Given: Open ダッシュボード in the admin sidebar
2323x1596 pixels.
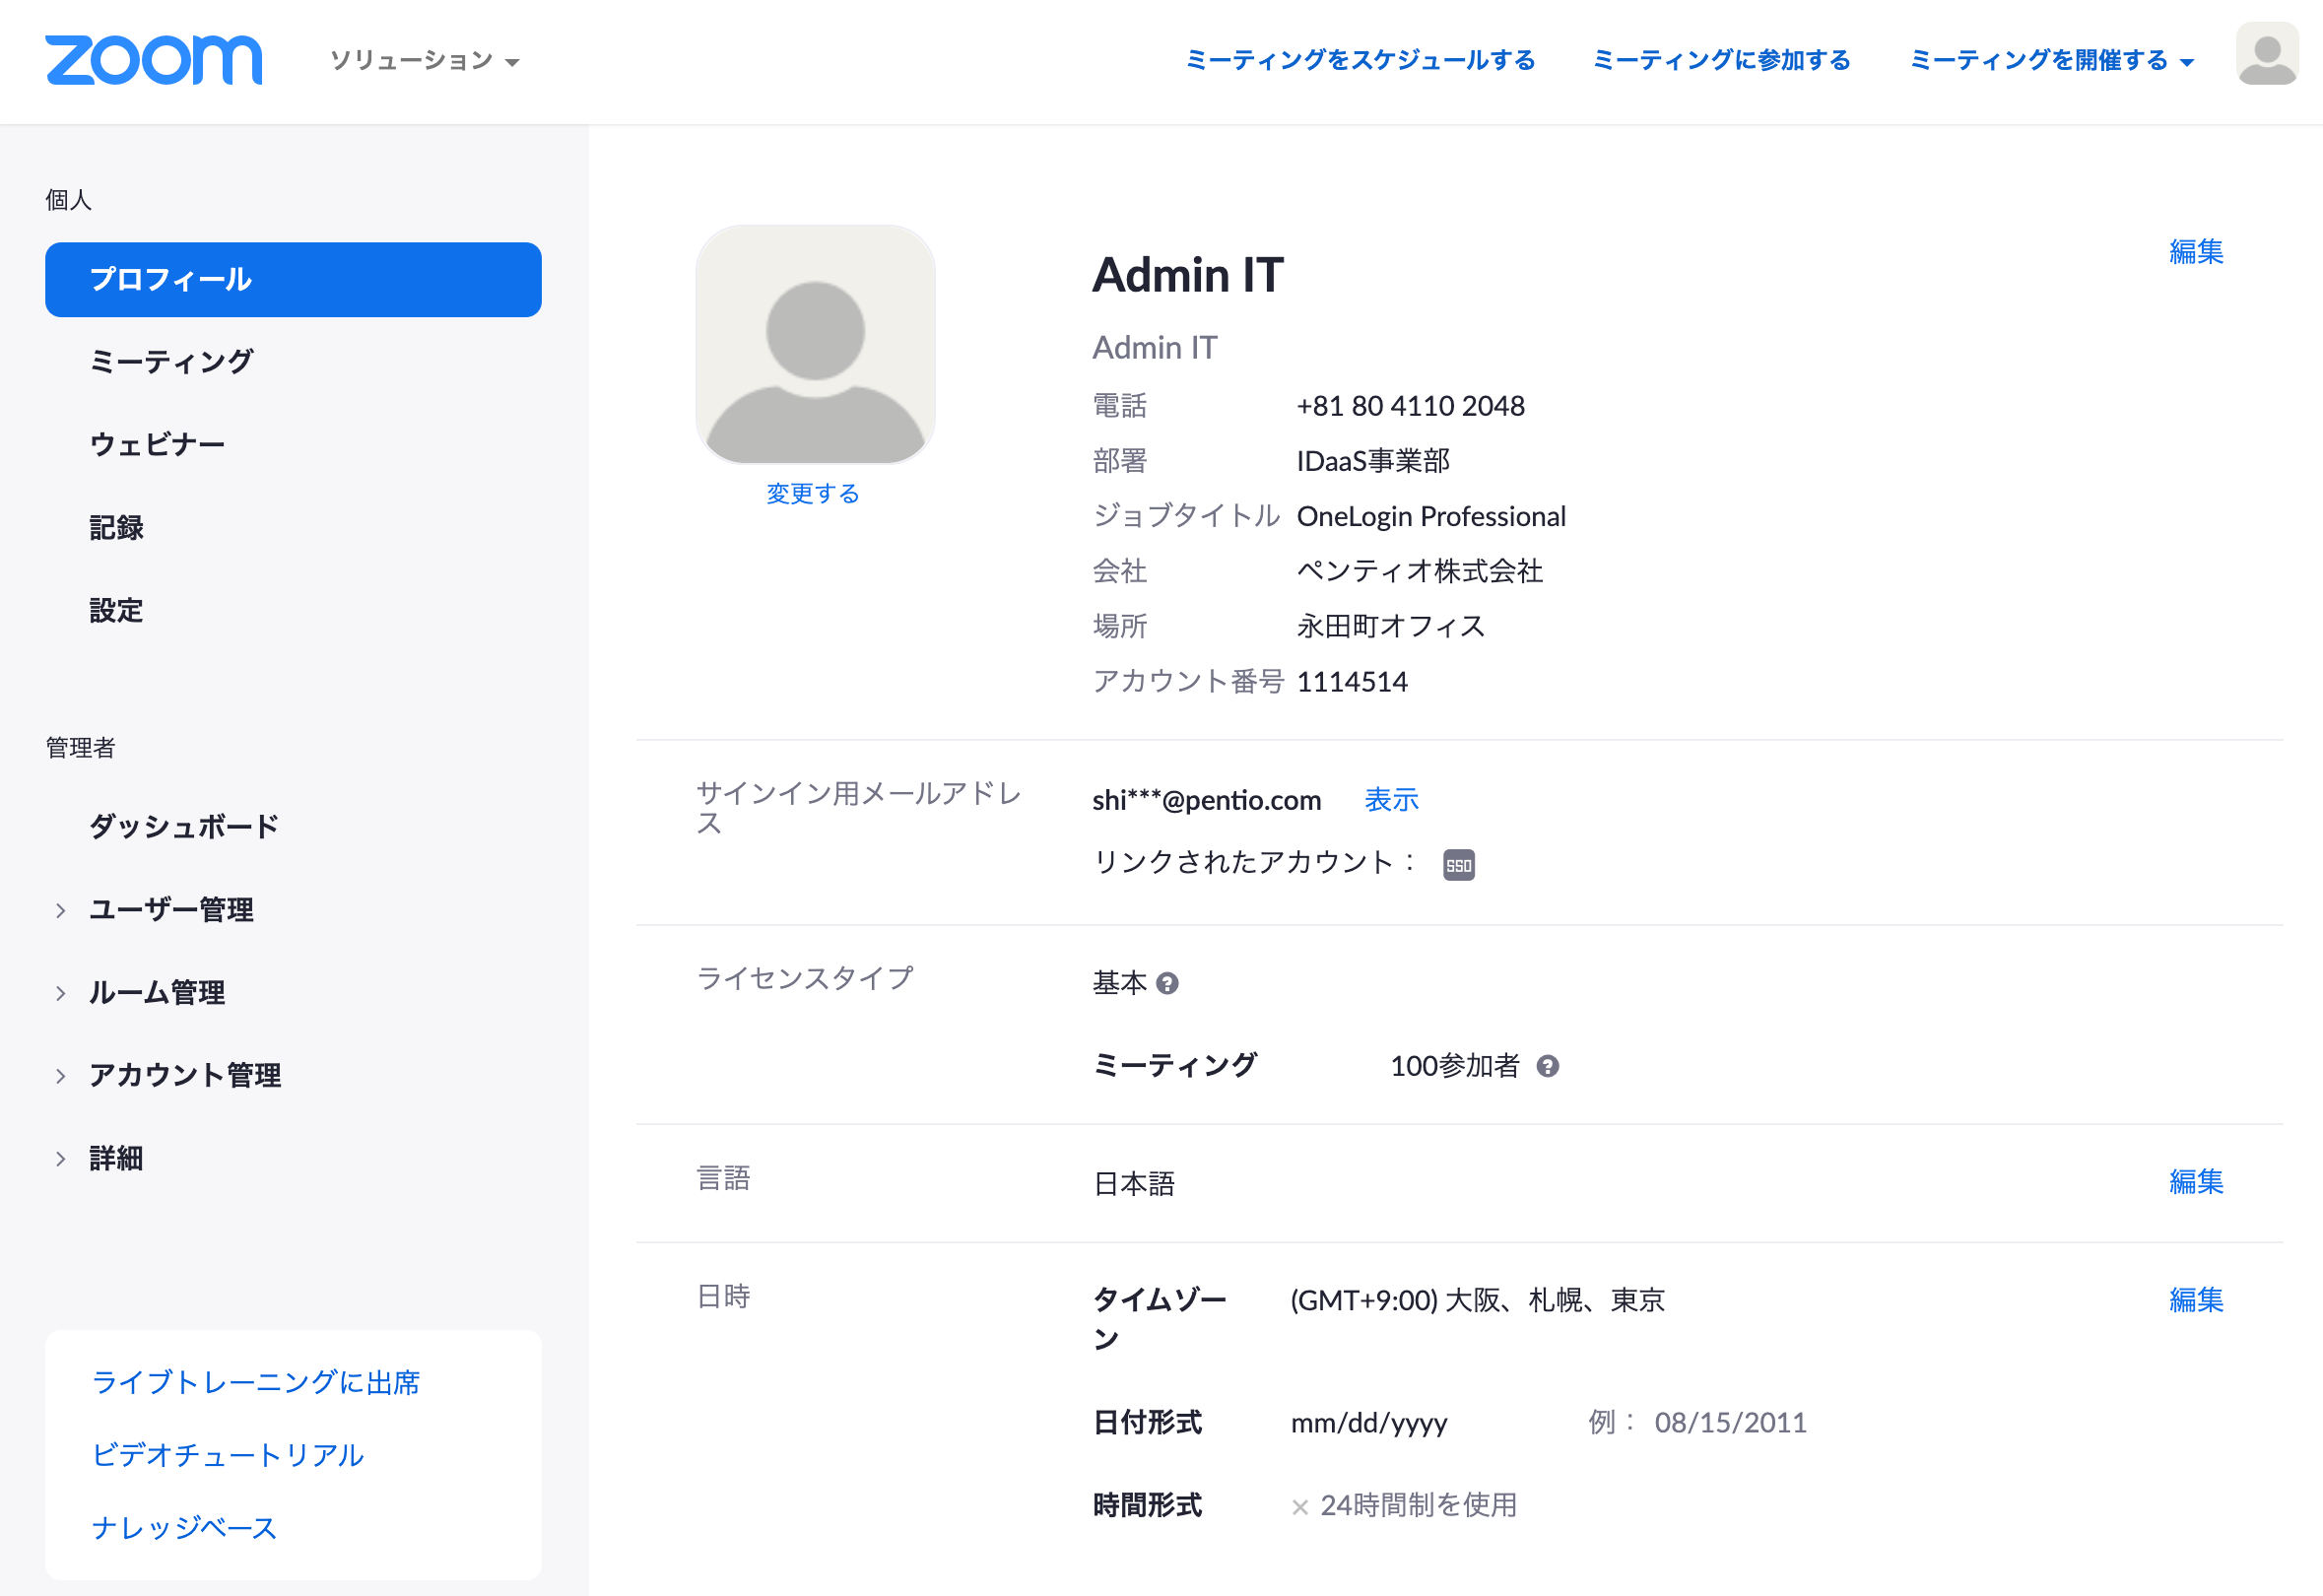Looking at the screenshot, I should pos(184,827).
